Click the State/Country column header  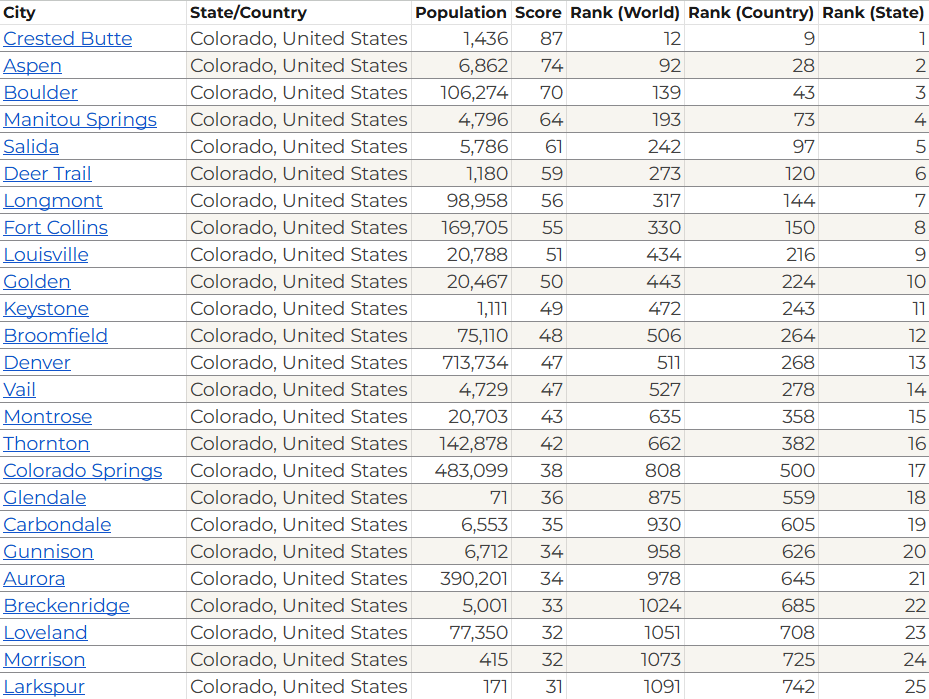pos(248,12)
